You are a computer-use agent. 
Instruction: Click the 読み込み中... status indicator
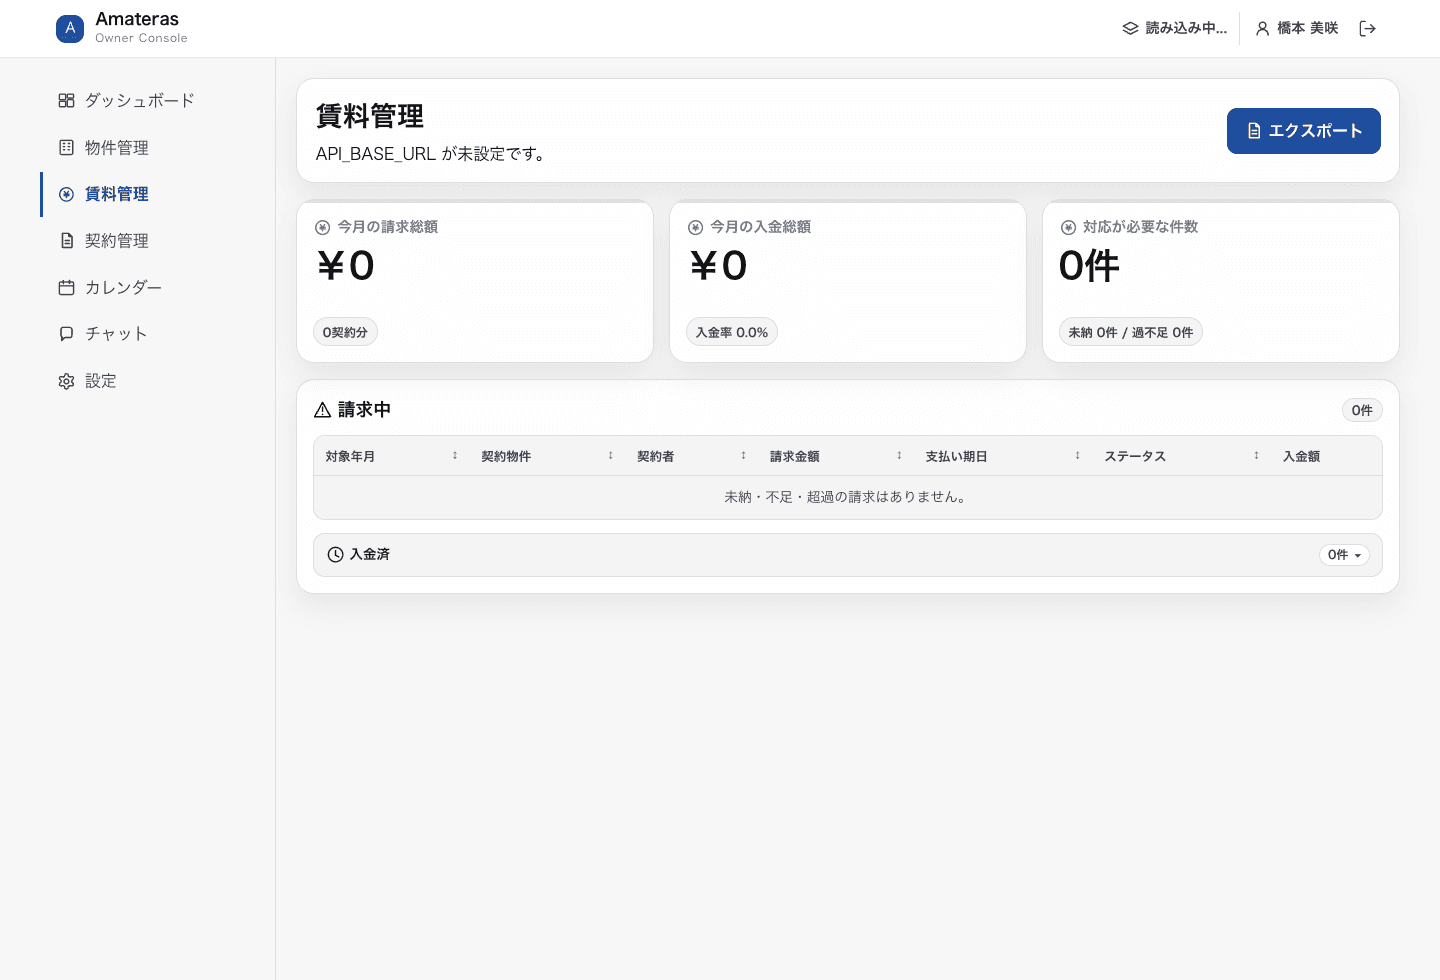(x=1174, y=28)
